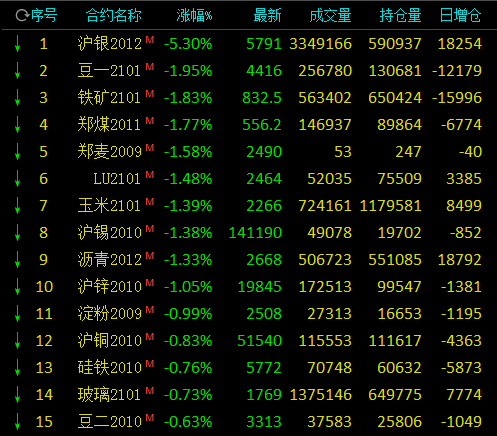This screenshot has width=497, height=436.
Task: Click the M marker next to LU2101
Action: [150, 175]
